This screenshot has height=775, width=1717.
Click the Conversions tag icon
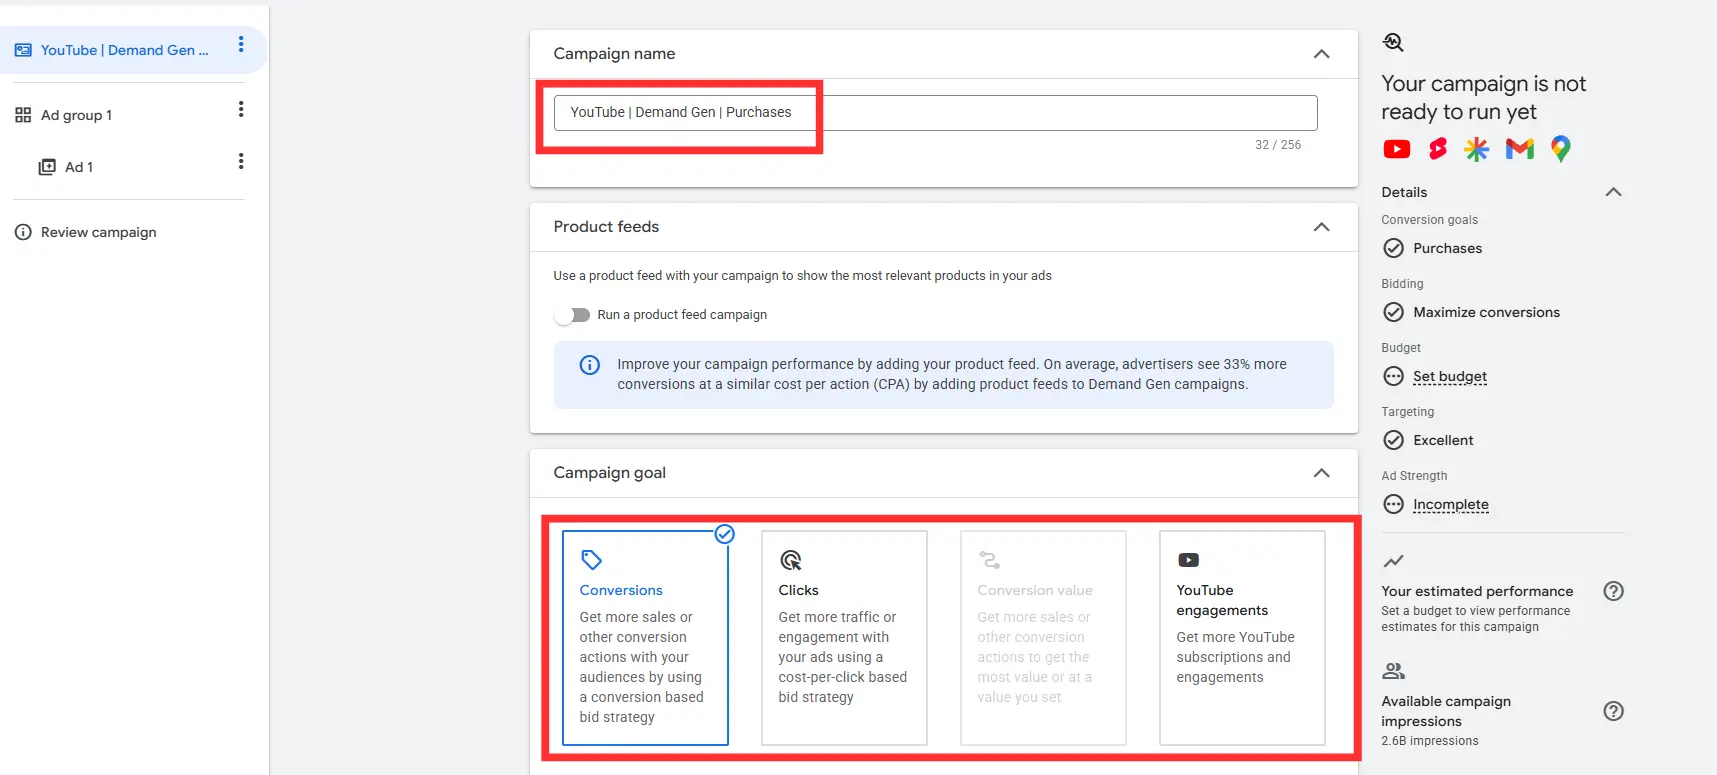click(x=591, y=560)
